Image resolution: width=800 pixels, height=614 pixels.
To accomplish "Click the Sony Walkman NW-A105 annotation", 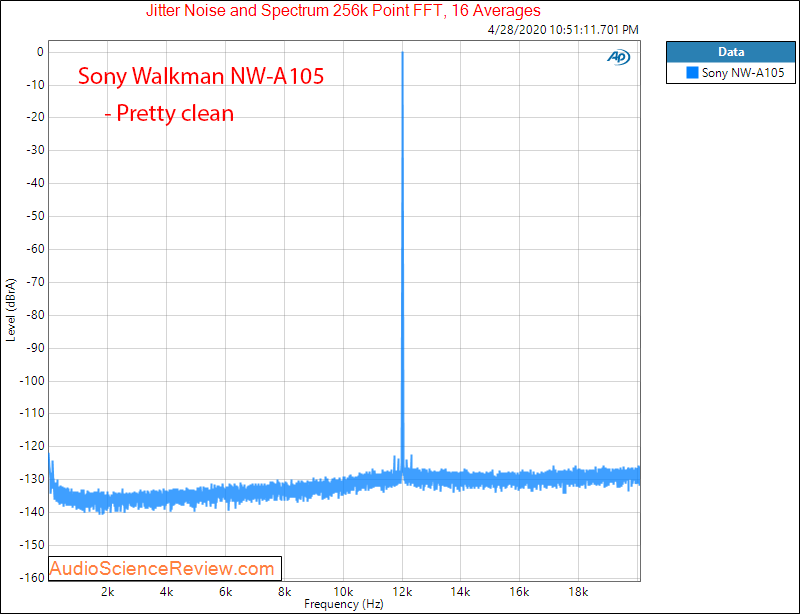I will tap(201, 76).
